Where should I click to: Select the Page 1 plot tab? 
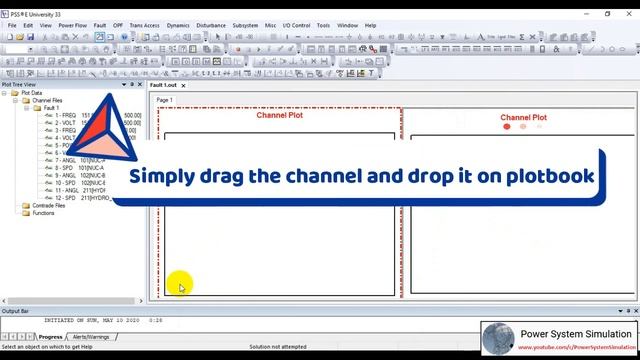pos(164,100)
